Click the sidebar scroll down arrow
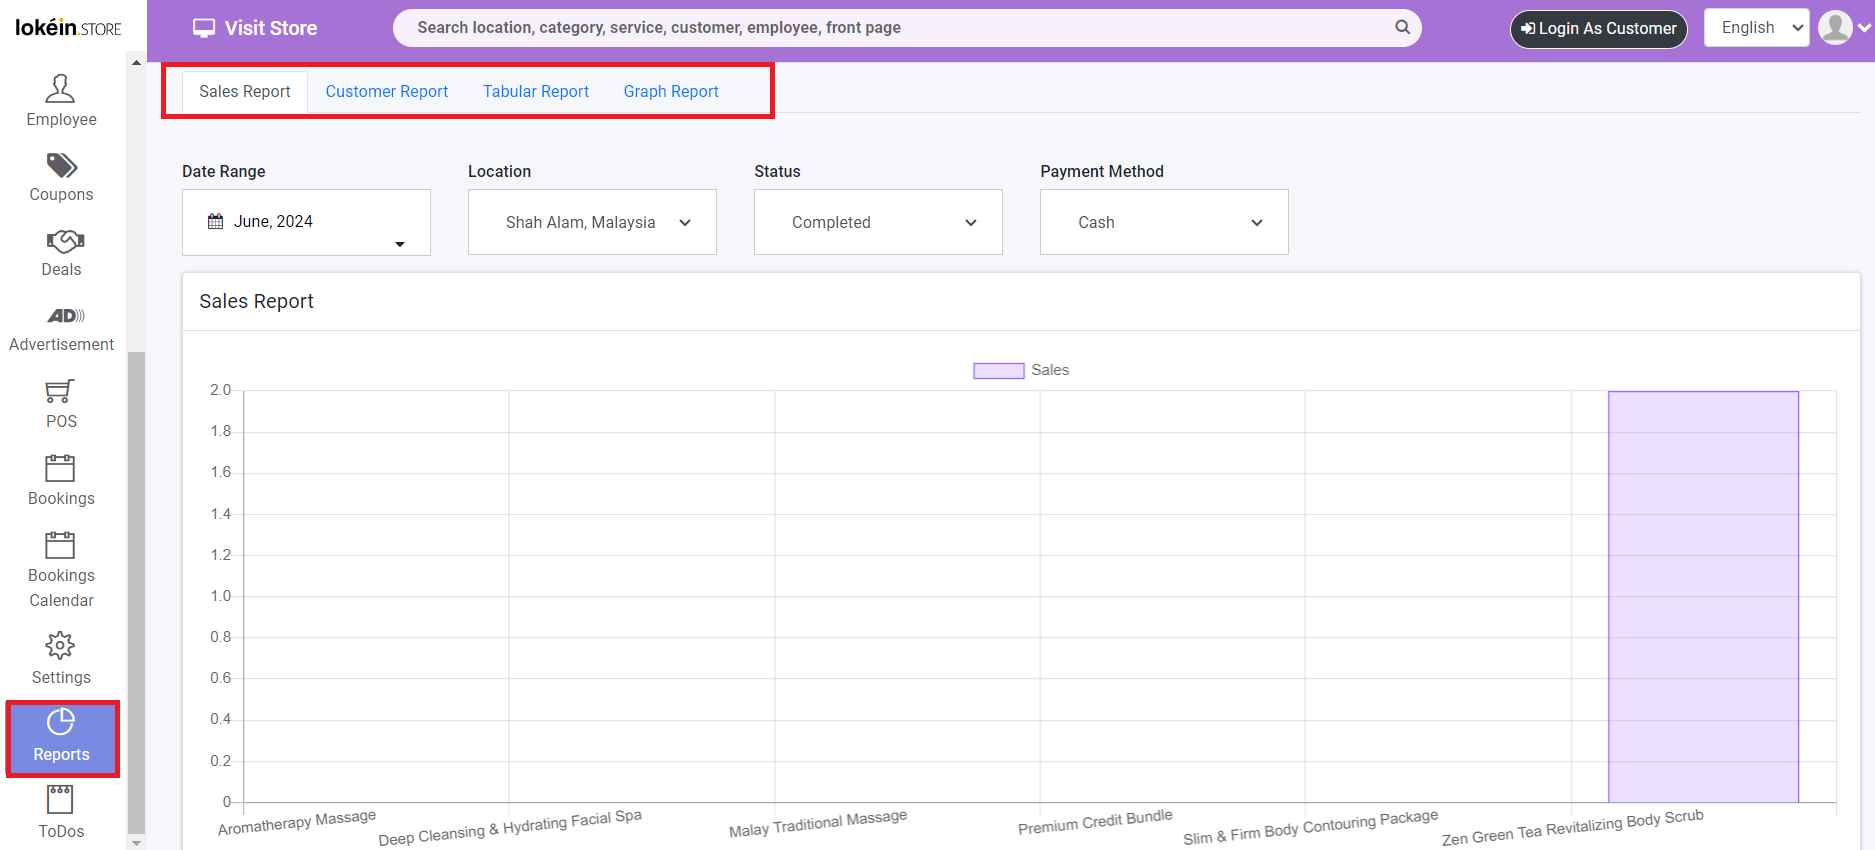Screen dimensions: 1875x850 (136, 843)
